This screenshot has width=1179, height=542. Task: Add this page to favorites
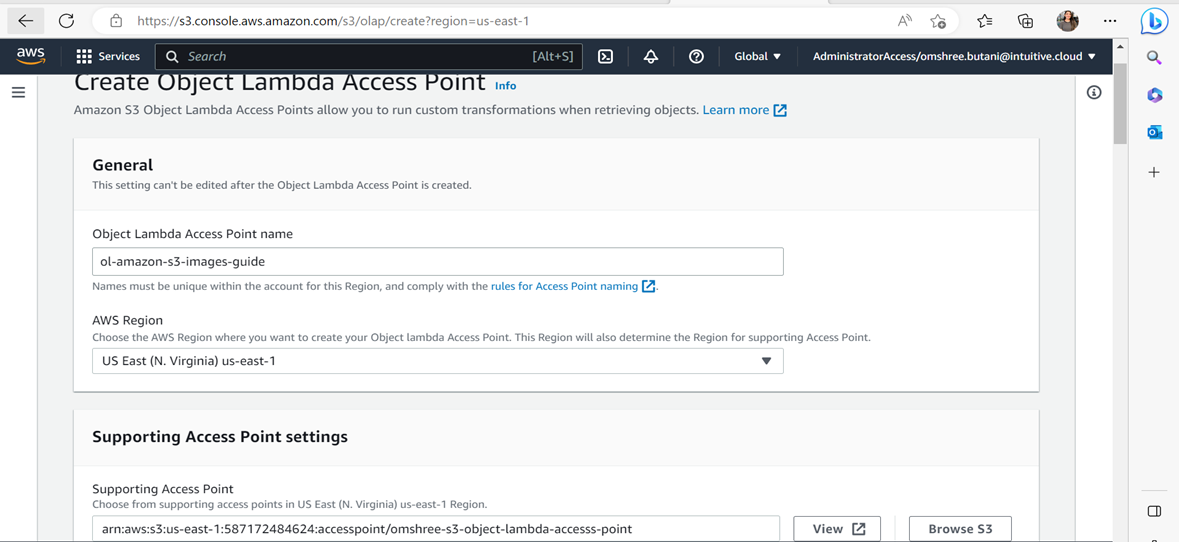point(937,21)
